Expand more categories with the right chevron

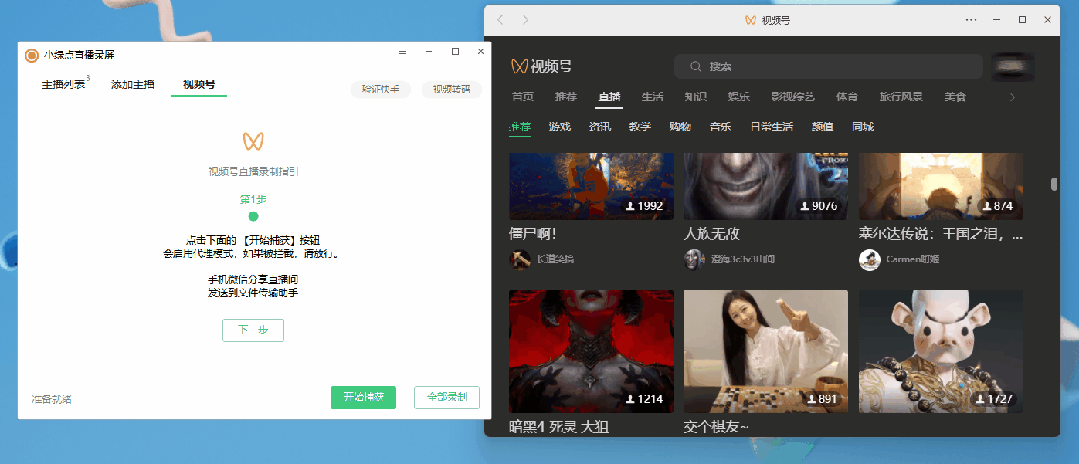coord(1012,97)
